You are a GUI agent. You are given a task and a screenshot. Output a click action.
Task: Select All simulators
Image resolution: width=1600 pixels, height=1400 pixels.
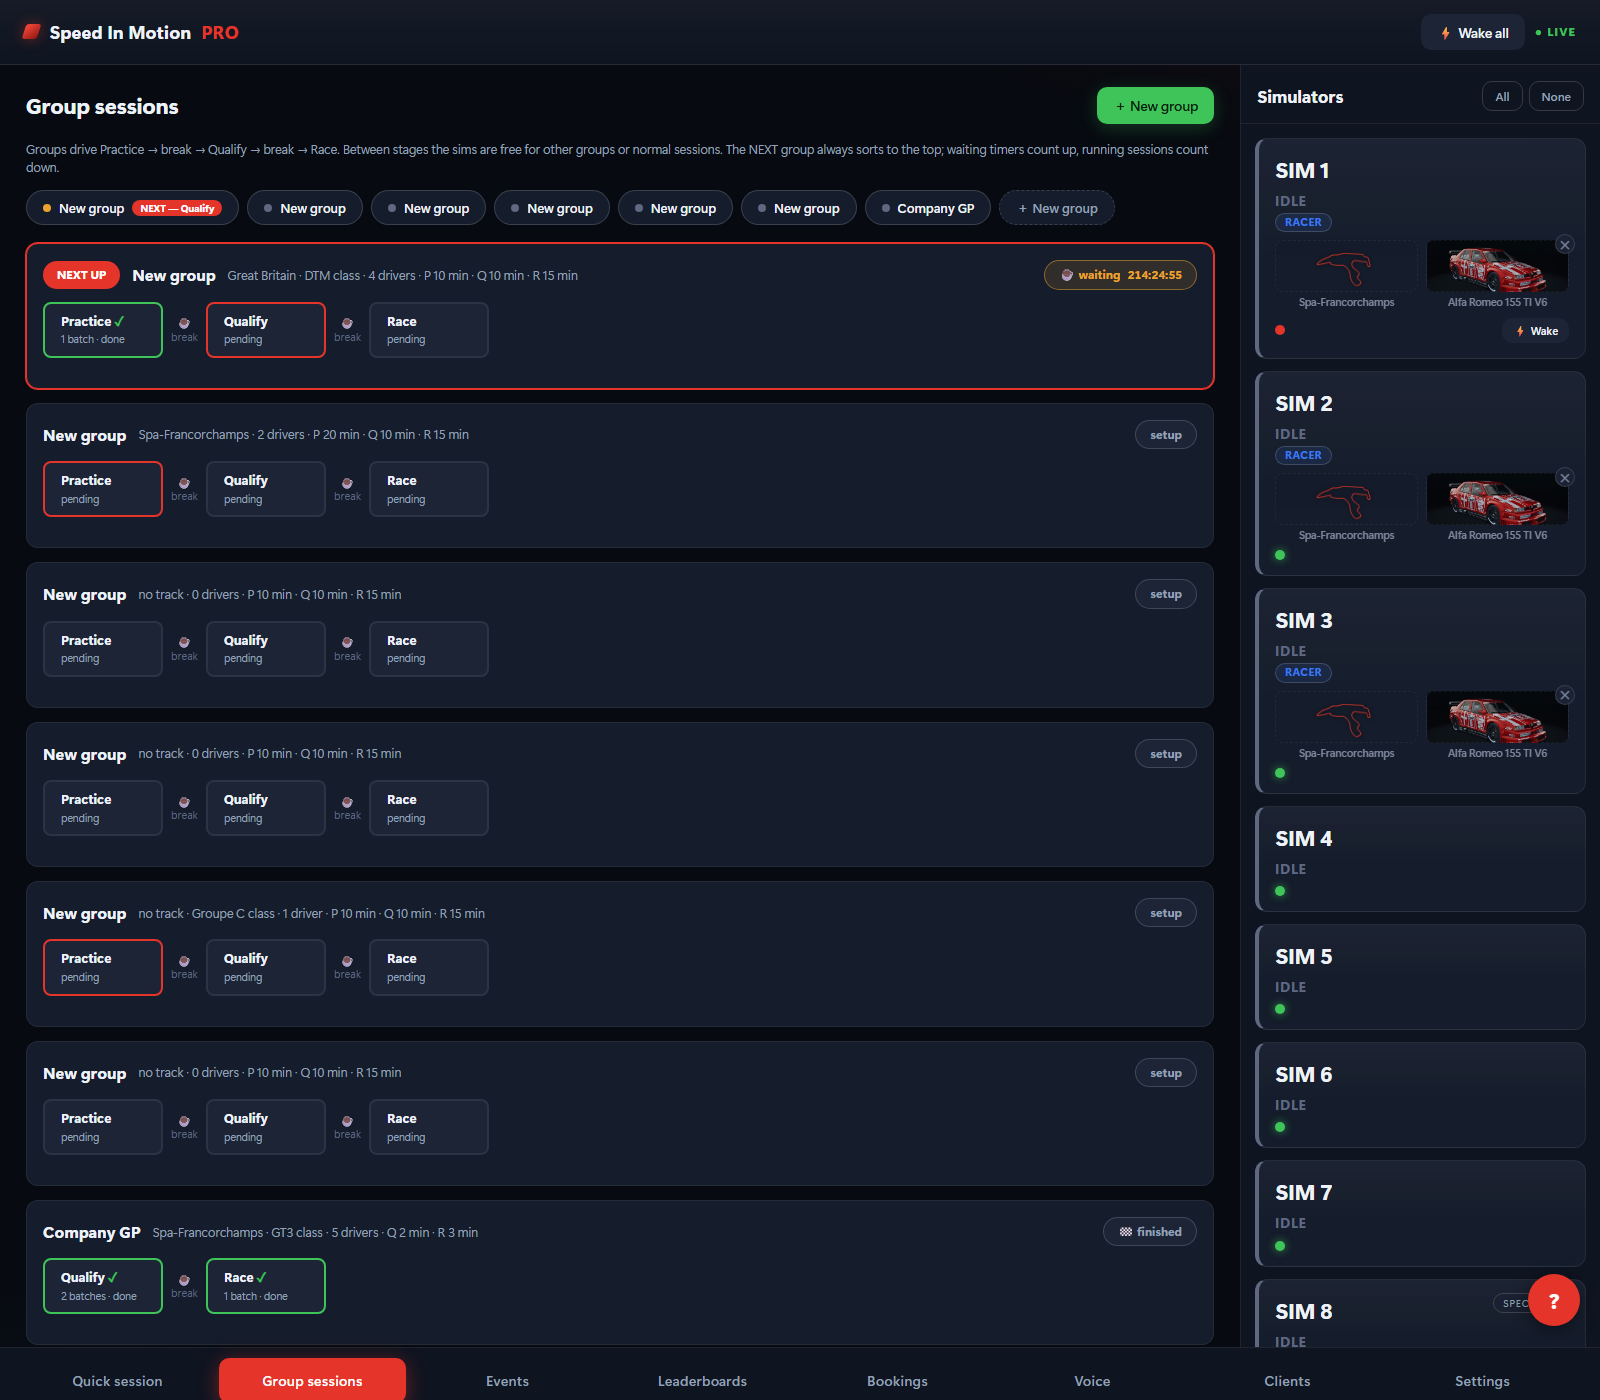coord(1502,97)
